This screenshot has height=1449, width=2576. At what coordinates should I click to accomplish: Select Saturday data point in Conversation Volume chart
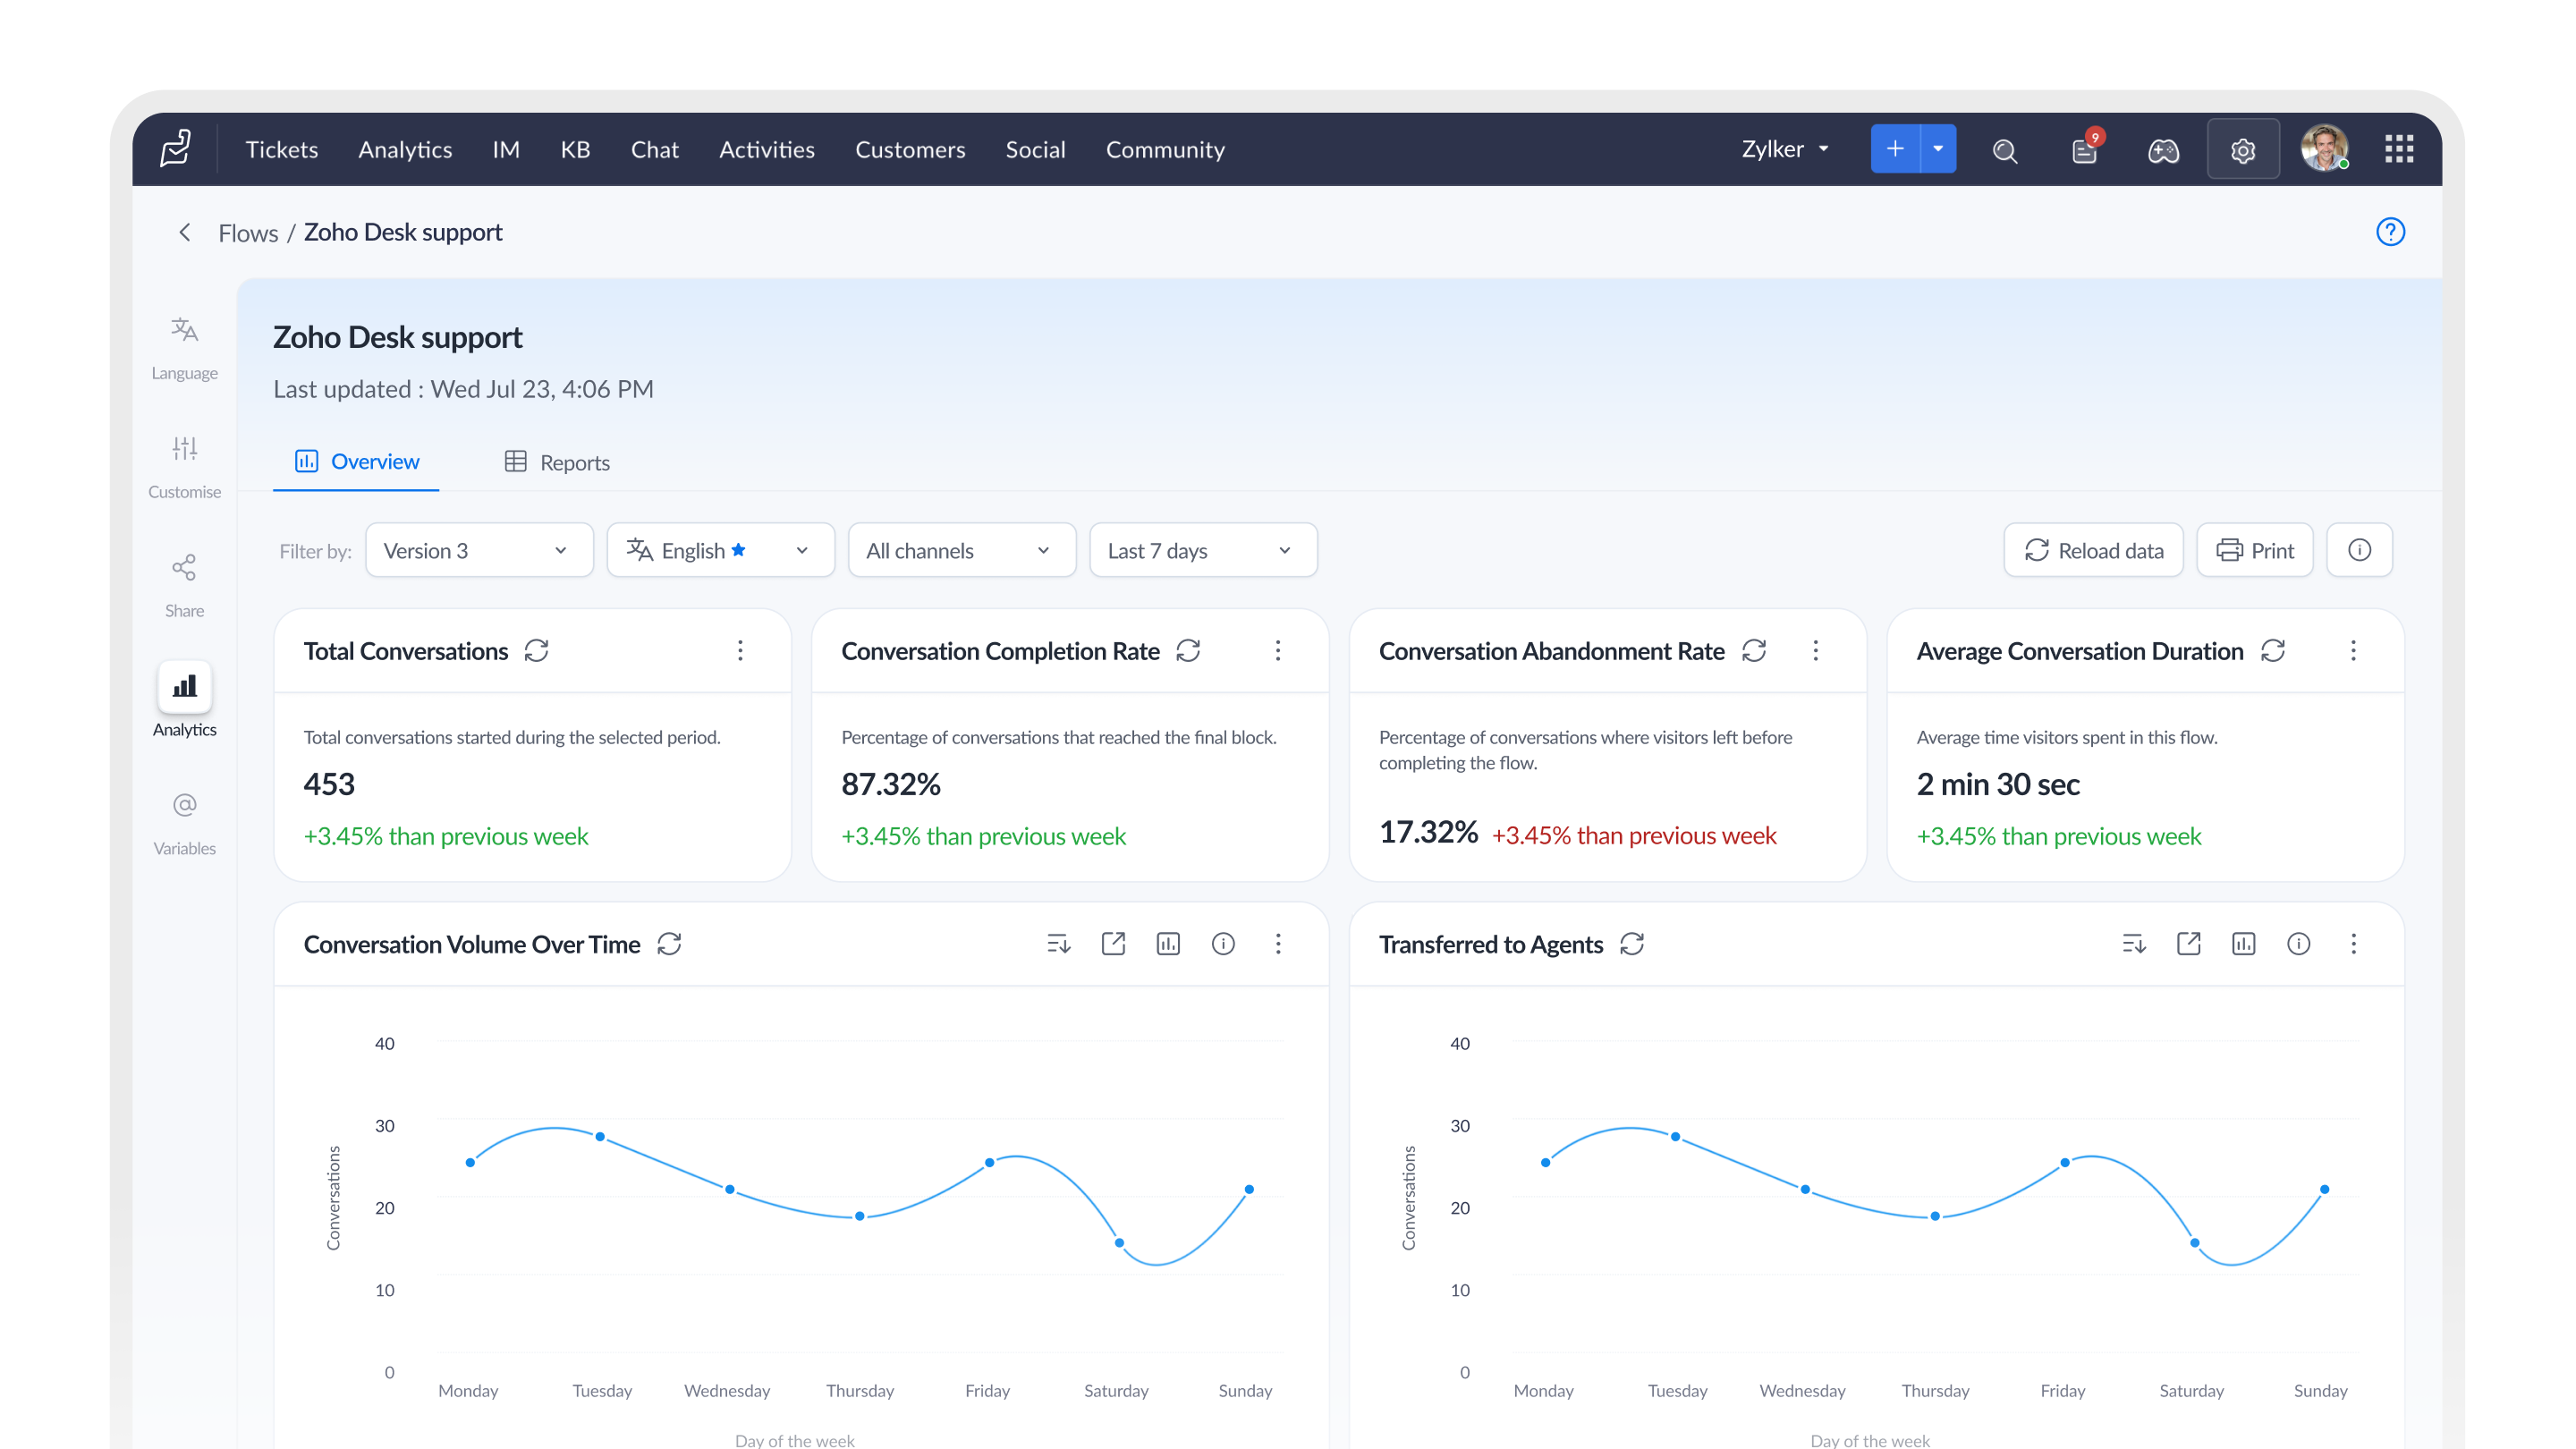(x=1119, y=1243)
